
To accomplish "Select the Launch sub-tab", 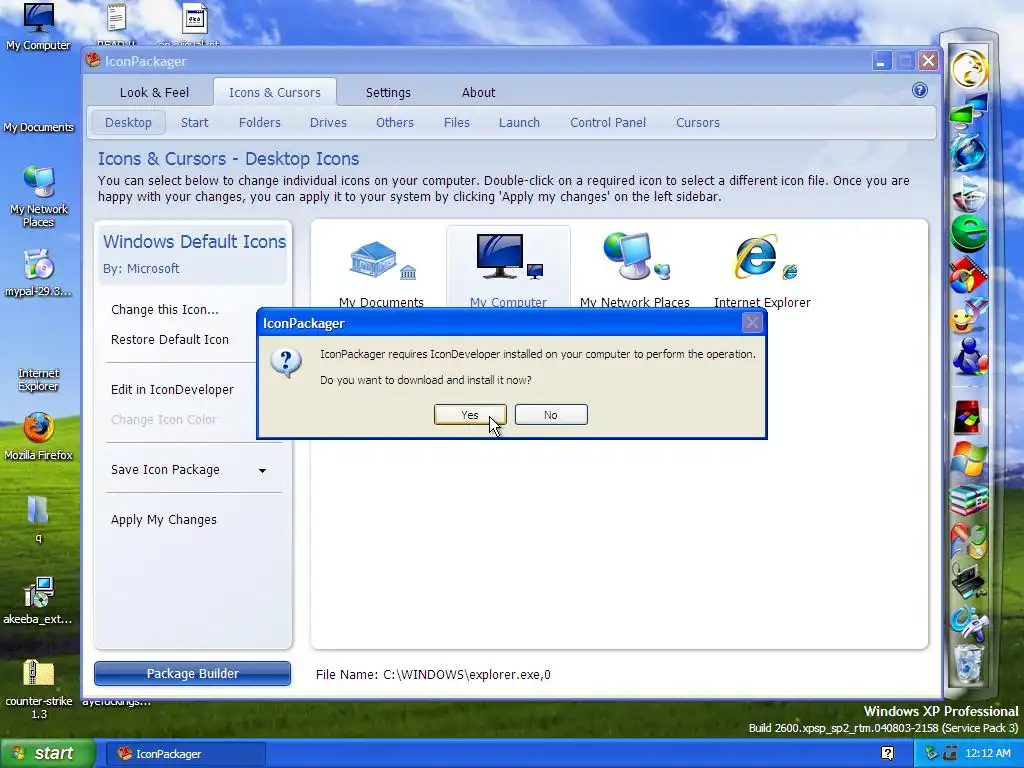I will (519, 123).
